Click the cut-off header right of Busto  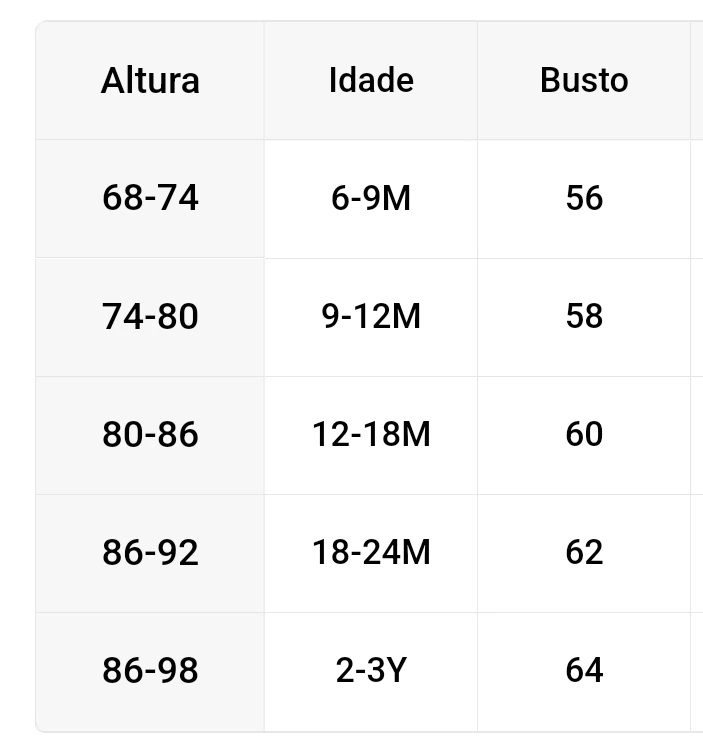point(697,80)
